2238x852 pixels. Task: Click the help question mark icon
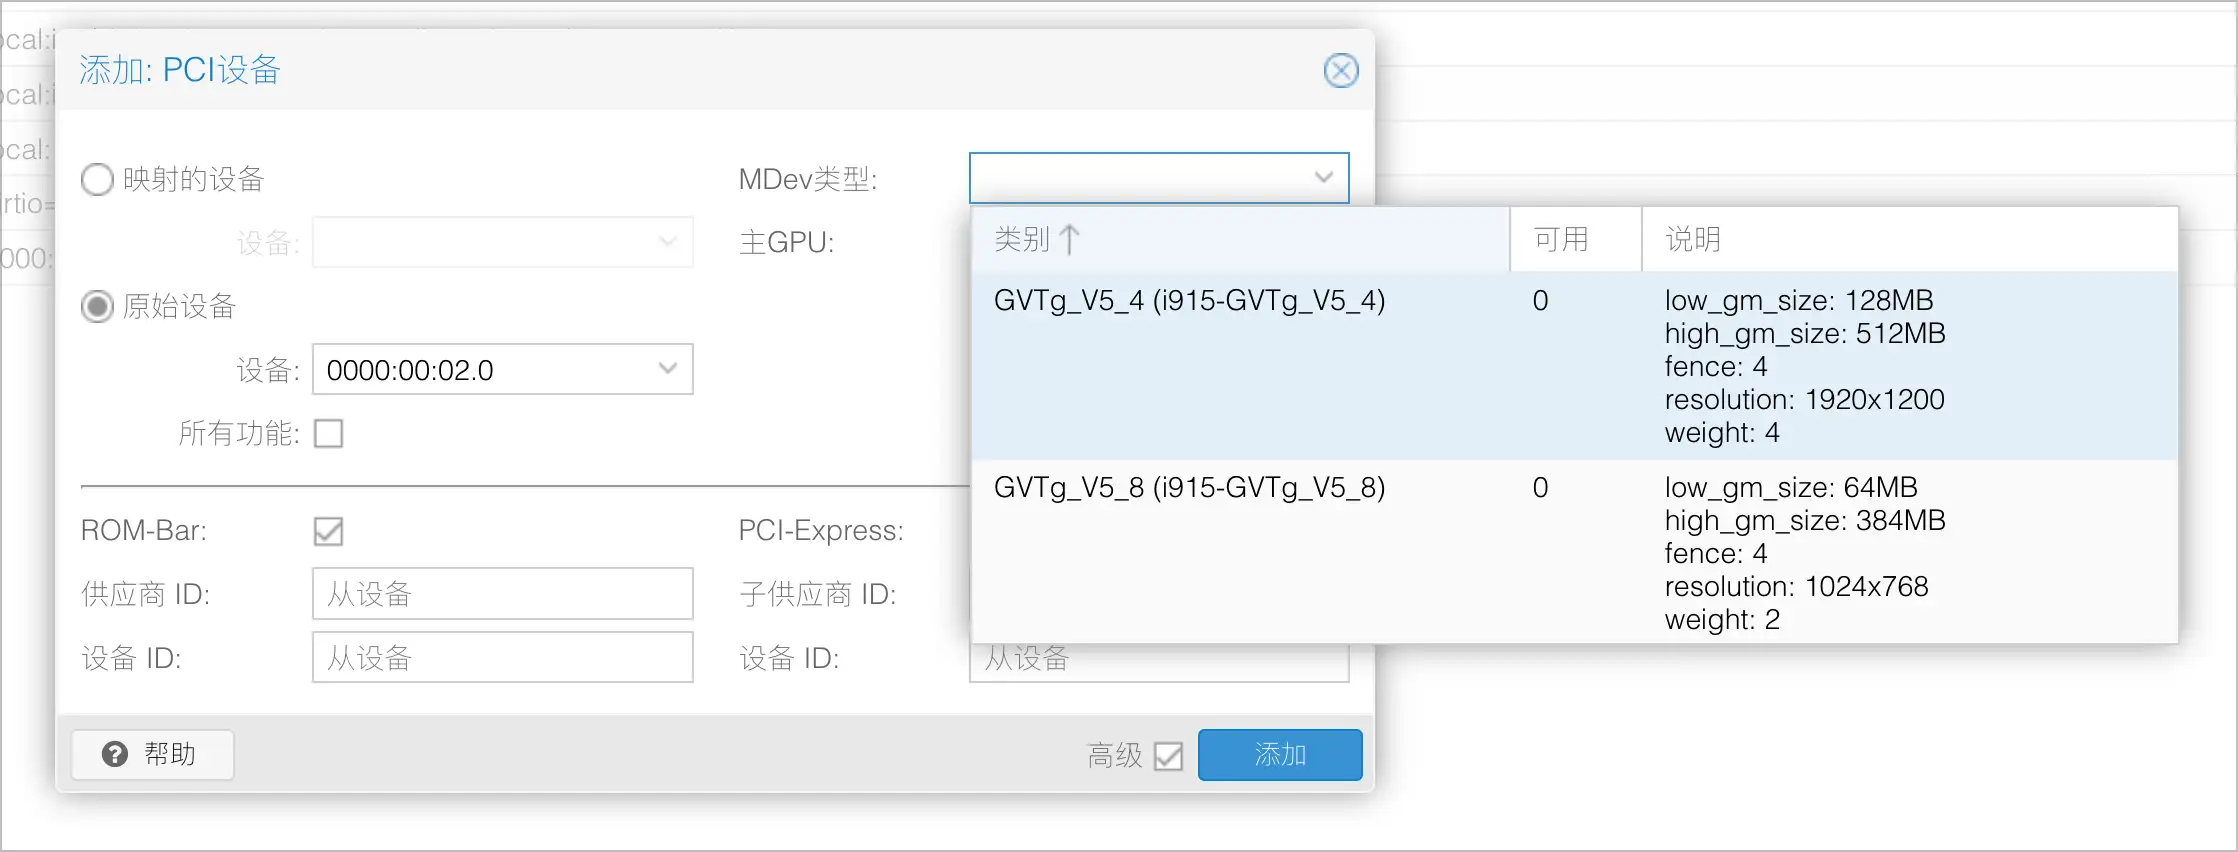115,754
